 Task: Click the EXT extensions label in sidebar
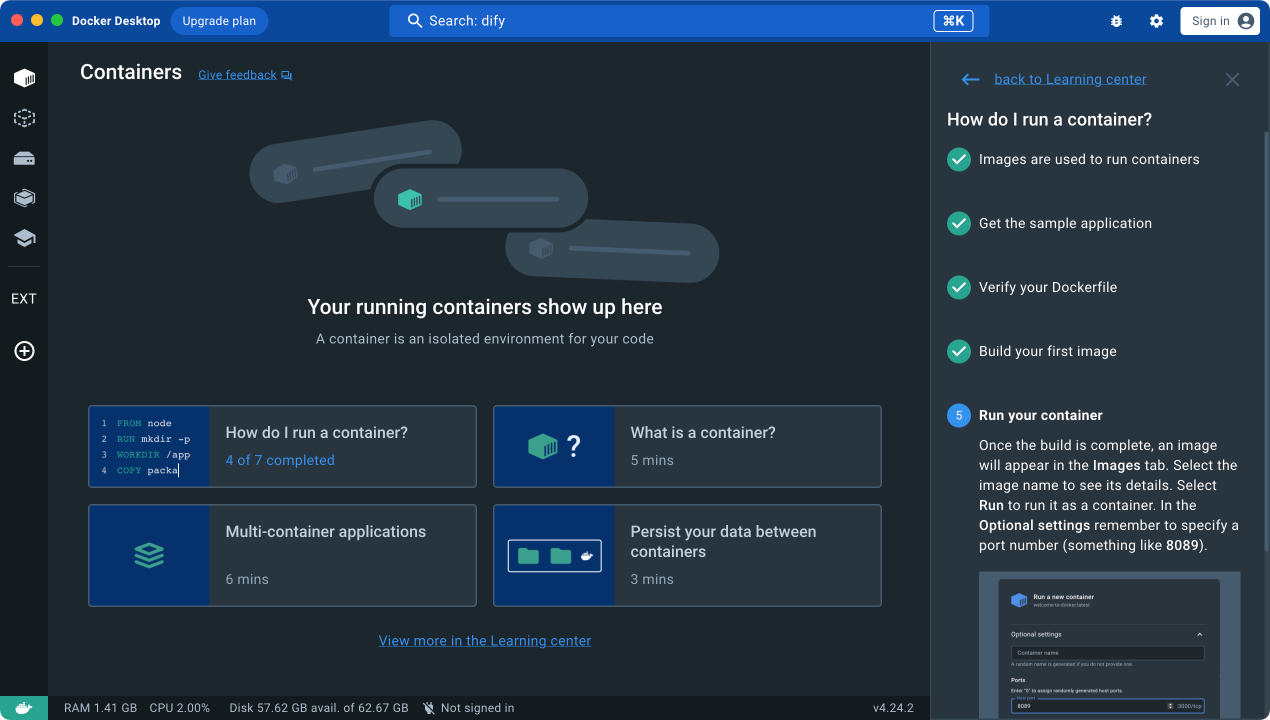pos(24,299)
